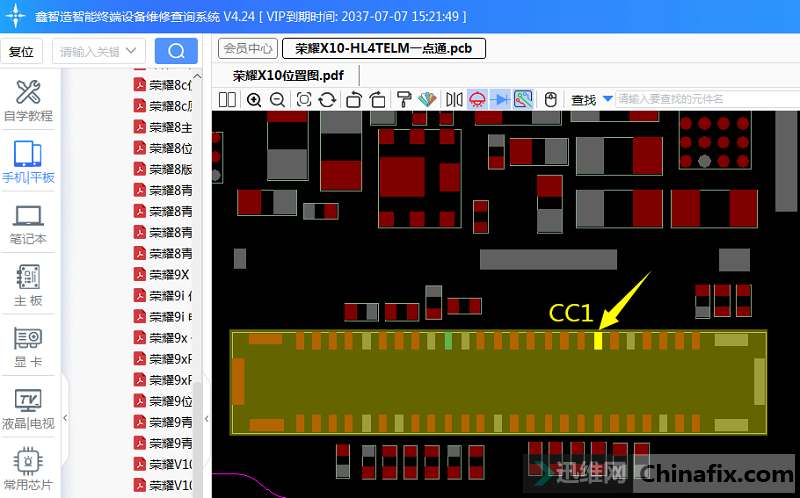Open the 查找 blue dropdown arrow
The image size is (800, 498).
[x=606, y=99]
